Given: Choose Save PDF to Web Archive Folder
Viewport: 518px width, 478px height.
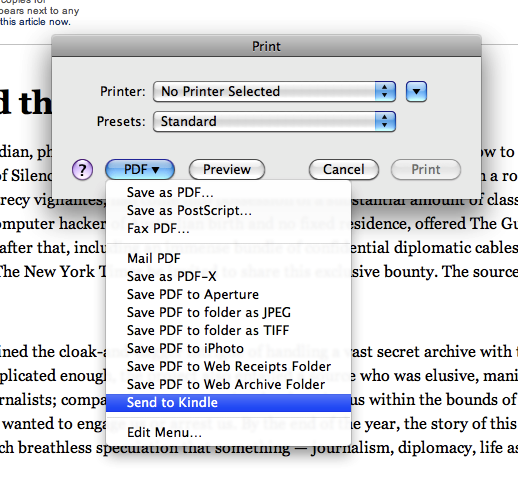Looking at the screenshot, I should click(x=228, y=384).
